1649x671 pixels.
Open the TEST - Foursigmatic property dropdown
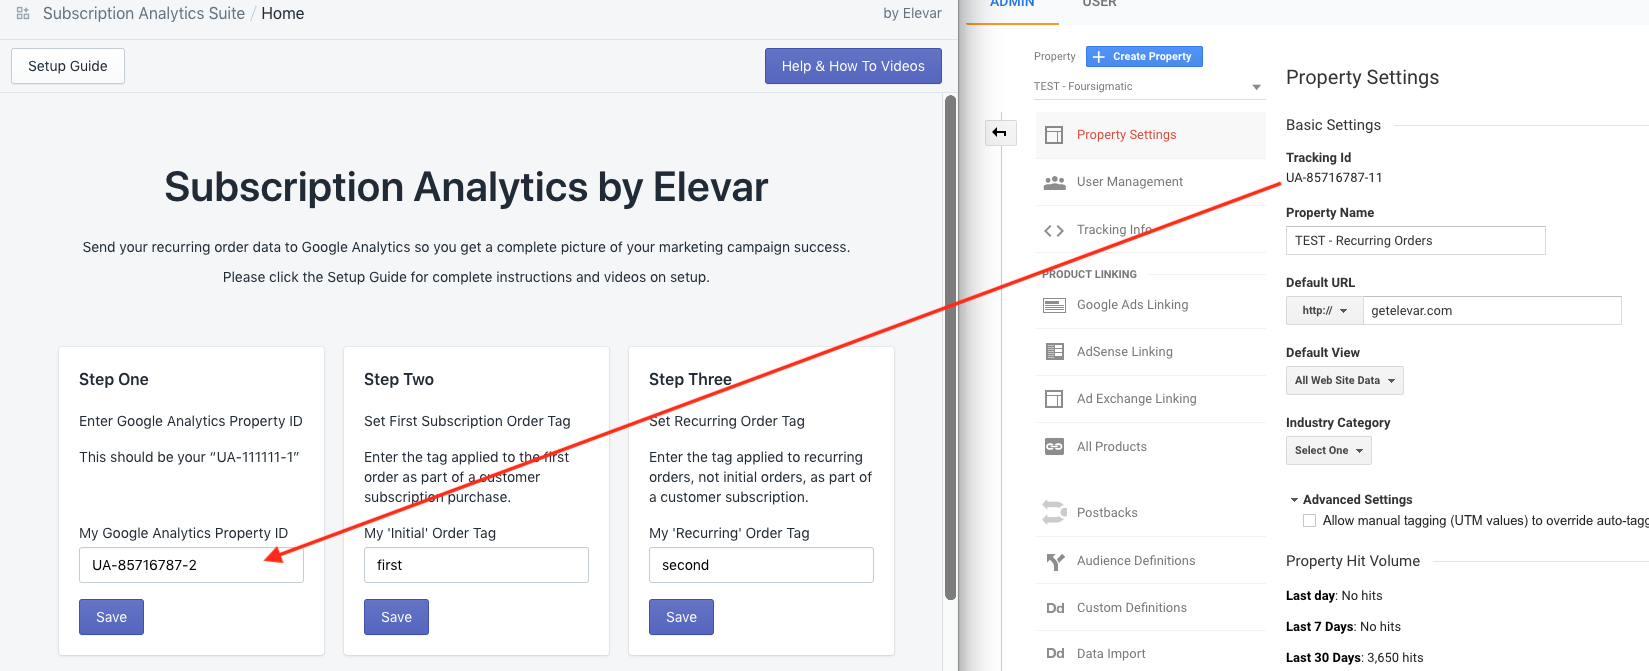1148,87
